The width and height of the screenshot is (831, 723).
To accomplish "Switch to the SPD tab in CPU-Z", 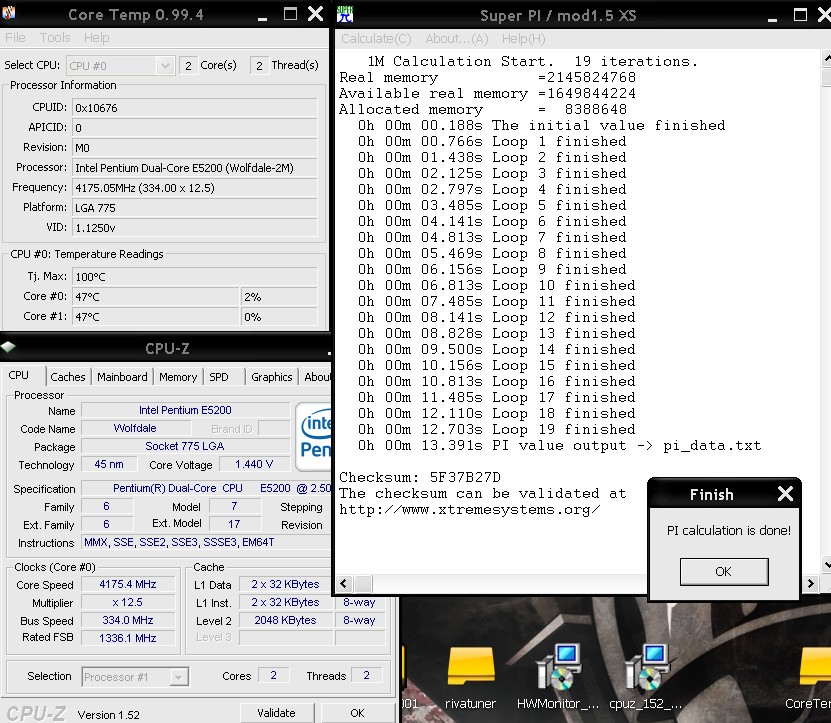I will [219, 377].
